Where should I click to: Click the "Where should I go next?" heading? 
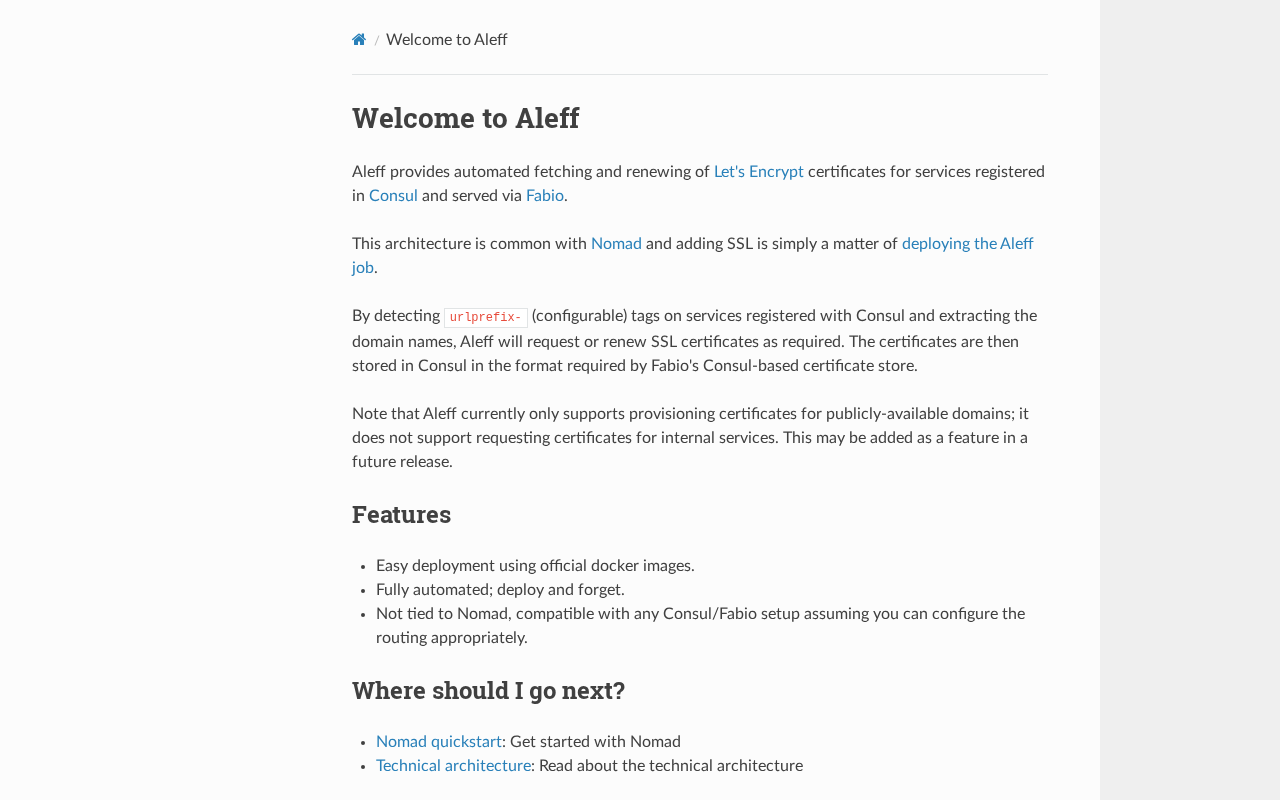tap(488, 690)
